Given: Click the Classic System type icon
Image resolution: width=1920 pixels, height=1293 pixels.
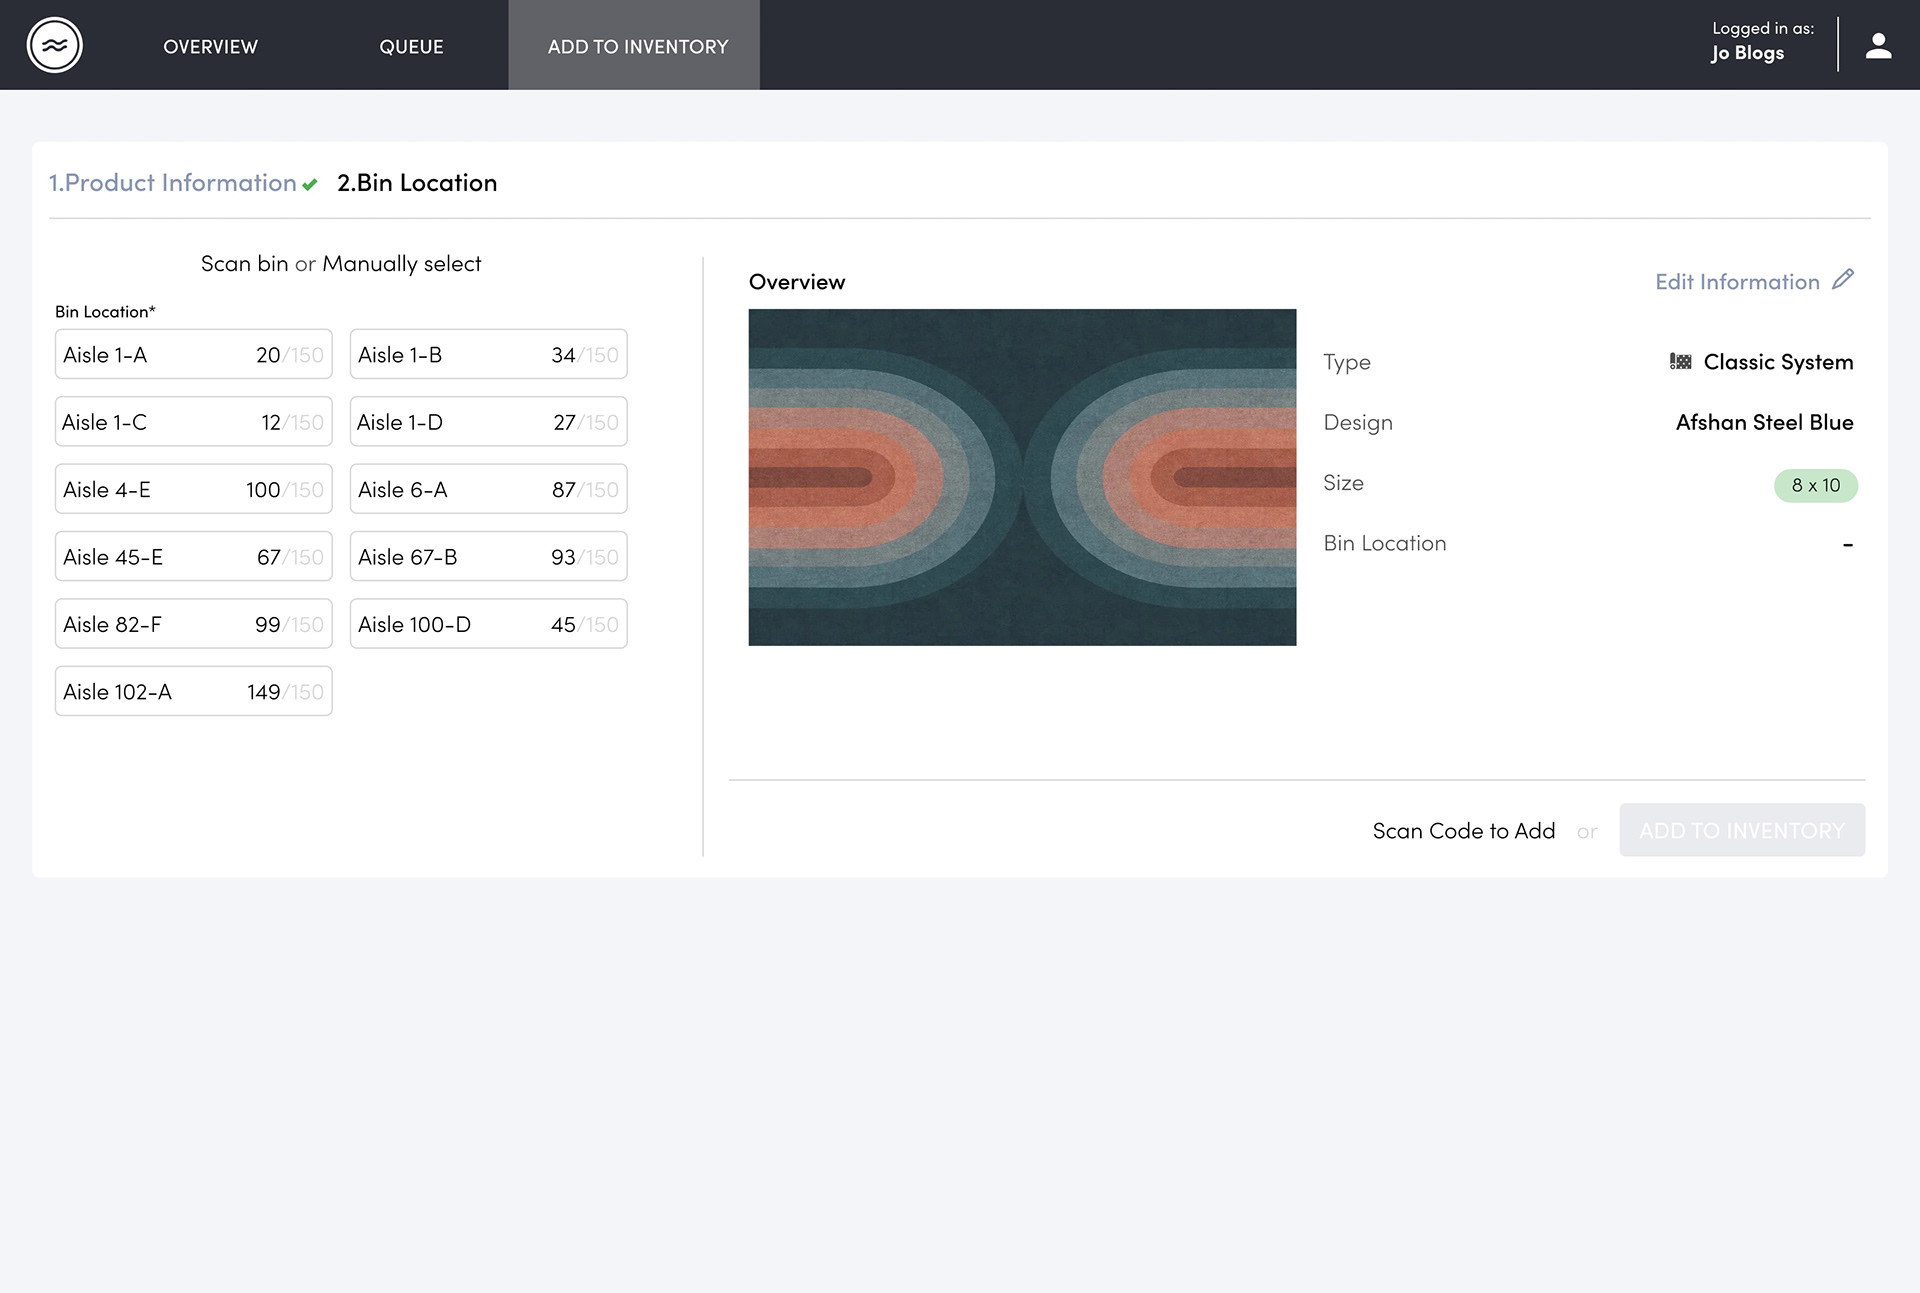Looking at the screenshot, I should coord(1680,362).
